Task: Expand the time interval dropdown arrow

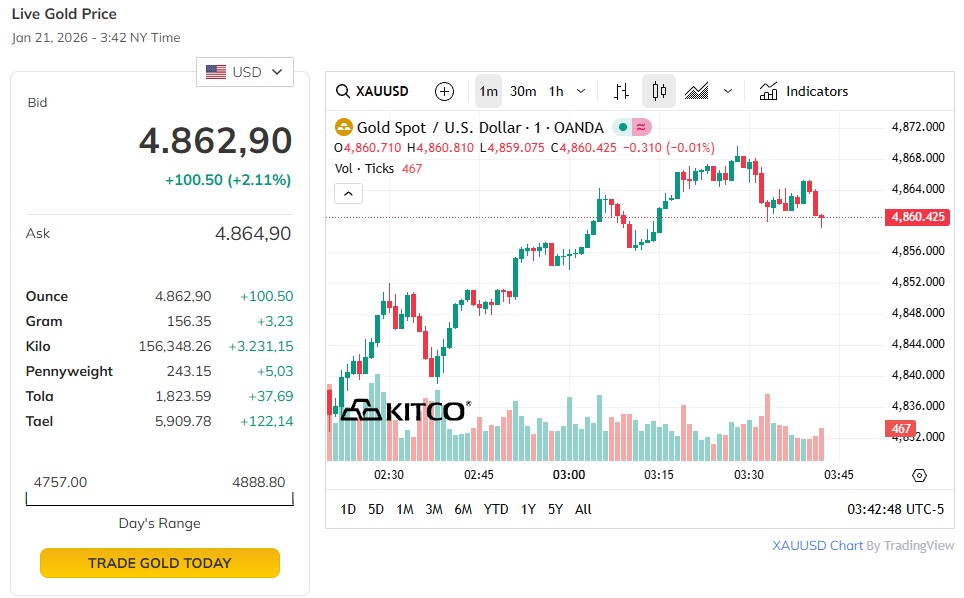Action: 581,91
